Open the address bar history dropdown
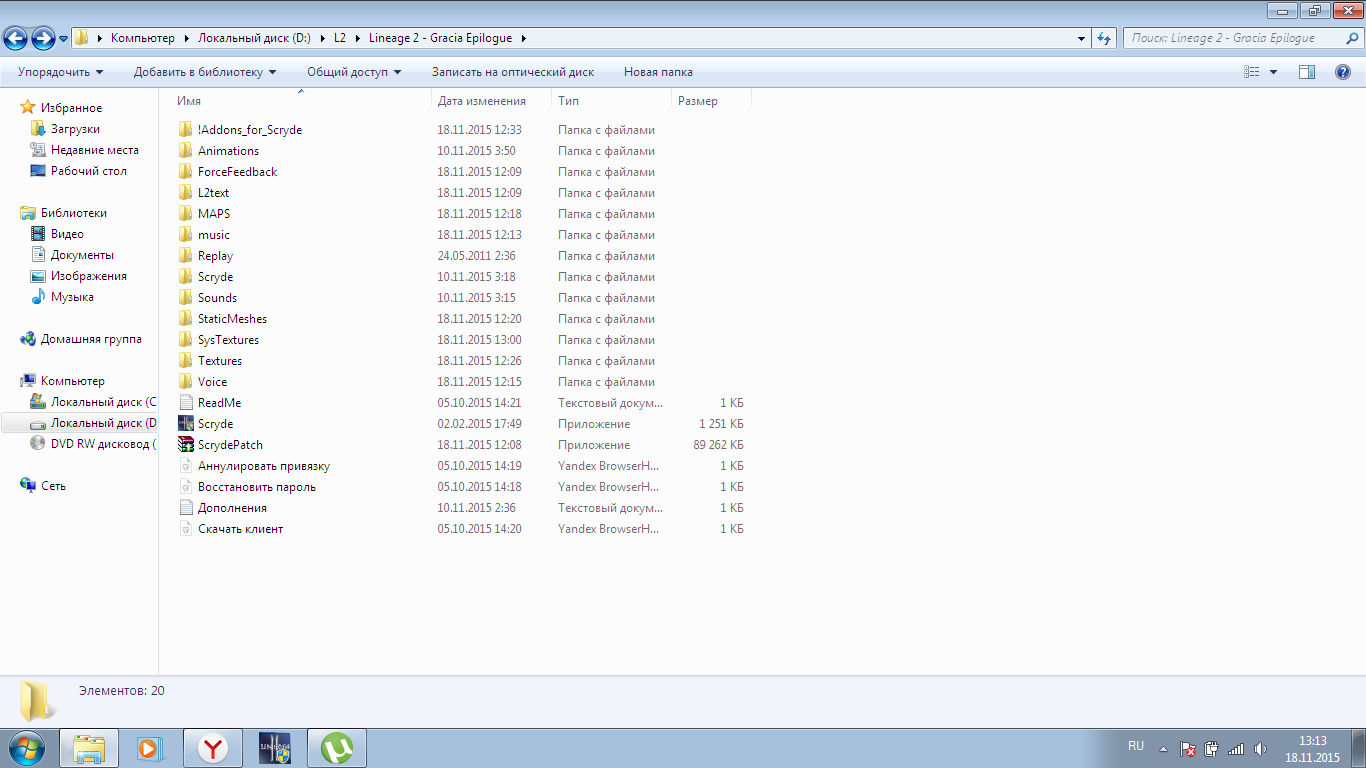This screenshot has width=1366, height=768. point(1081,38)
